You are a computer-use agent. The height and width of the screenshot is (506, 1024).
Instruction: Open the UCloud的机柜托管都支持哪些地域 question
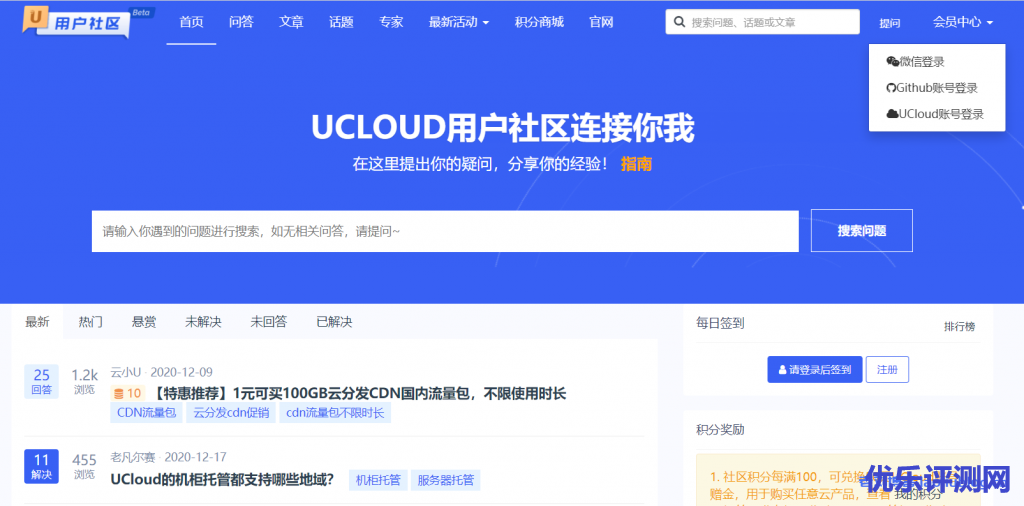pyautogui.click(x=223, y=480)
